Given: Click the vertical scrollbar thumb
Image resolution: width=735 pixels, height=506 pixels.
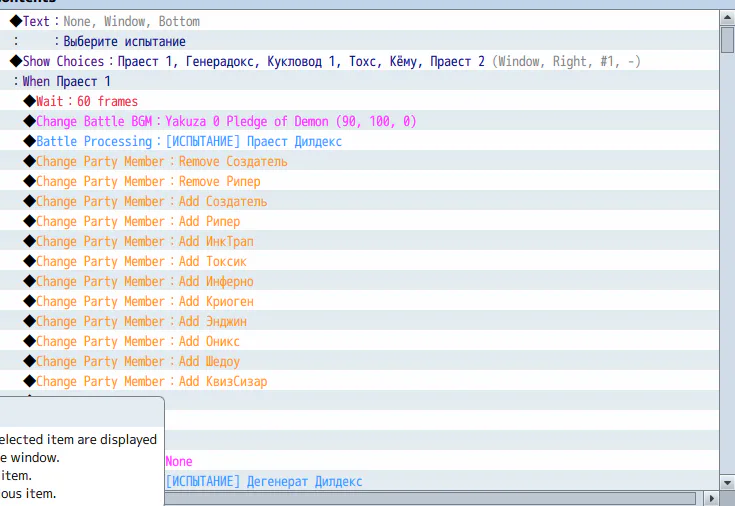Looking at the screenshot, I should [727, 40].
